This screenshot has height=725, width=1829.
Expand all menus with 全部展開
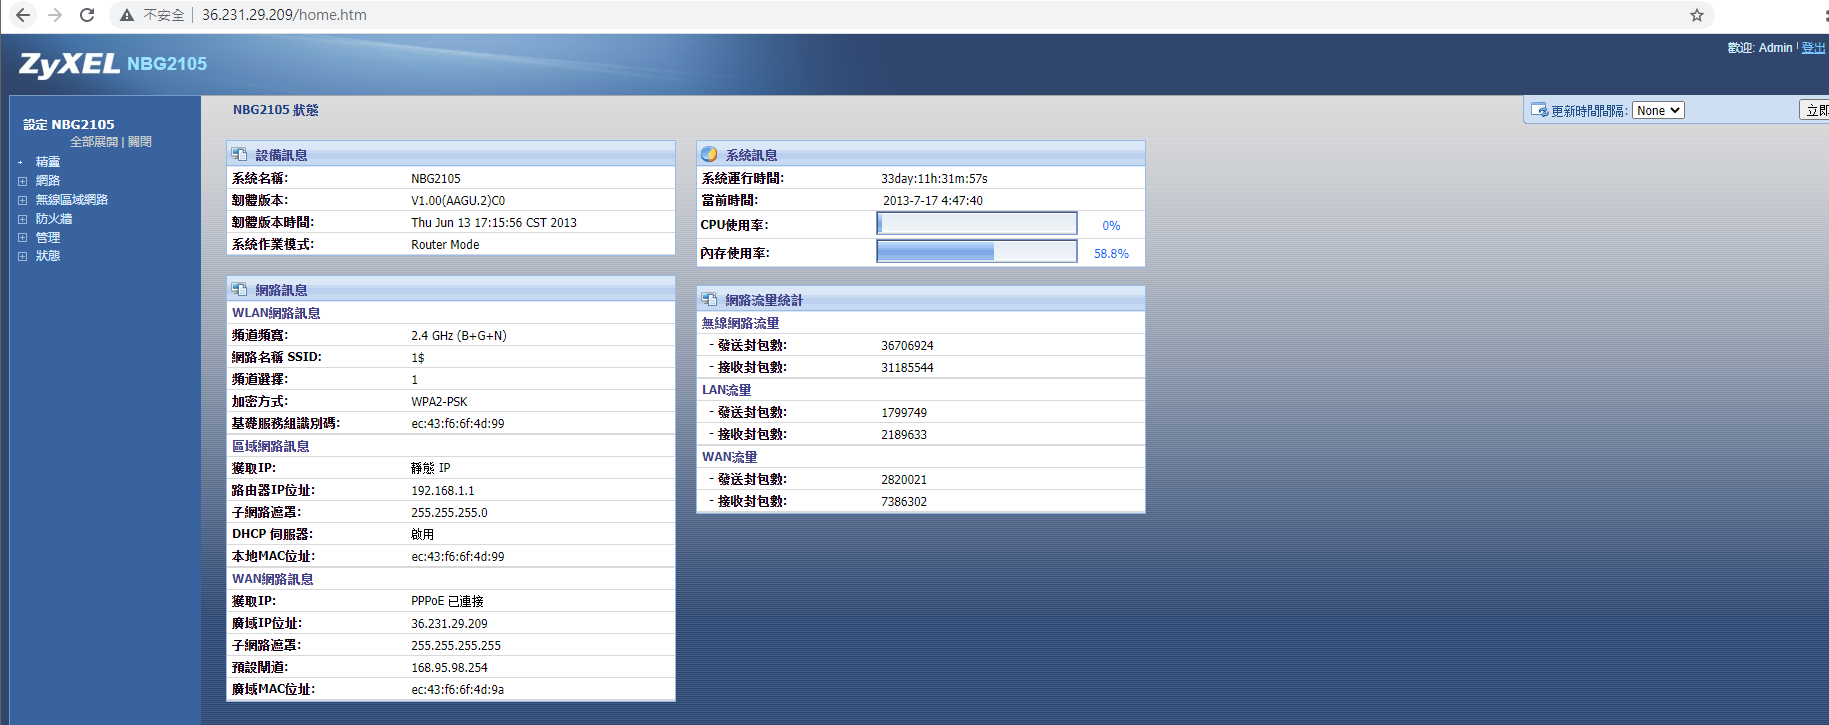click(94, 142)
